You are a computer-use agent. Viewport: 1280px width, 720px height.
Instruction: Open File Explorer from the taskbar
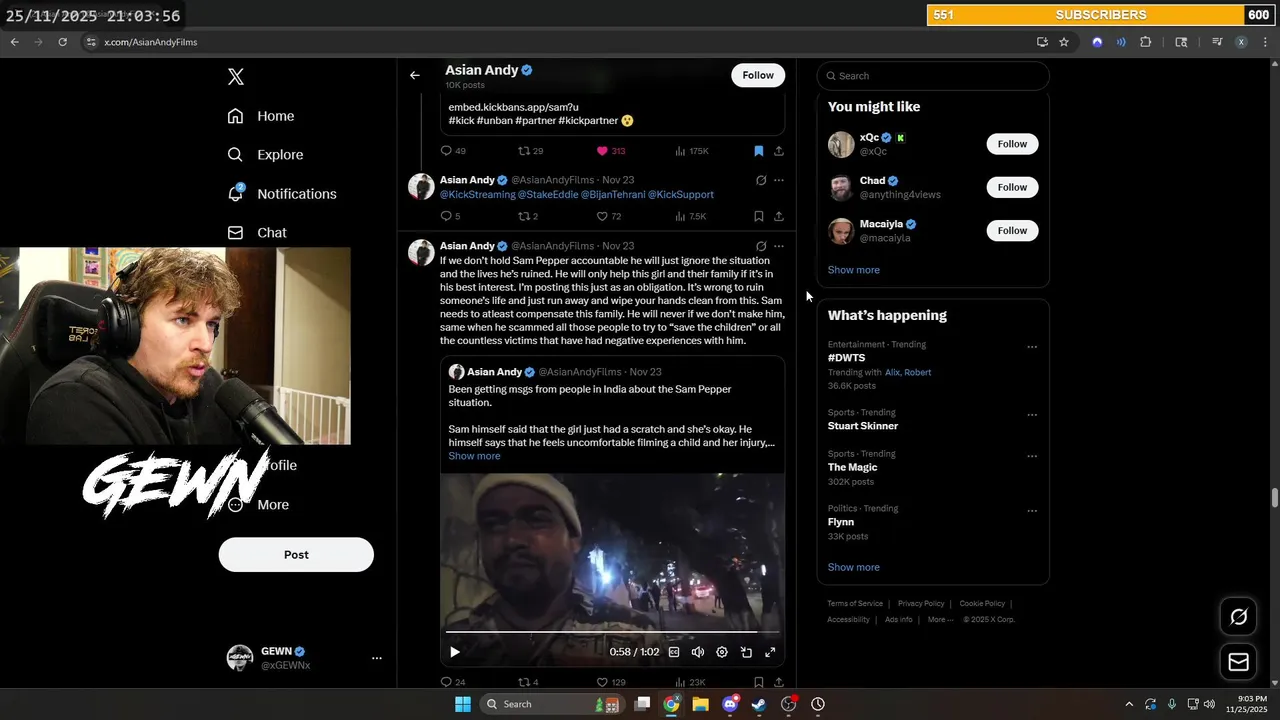[x=700, y=704]
